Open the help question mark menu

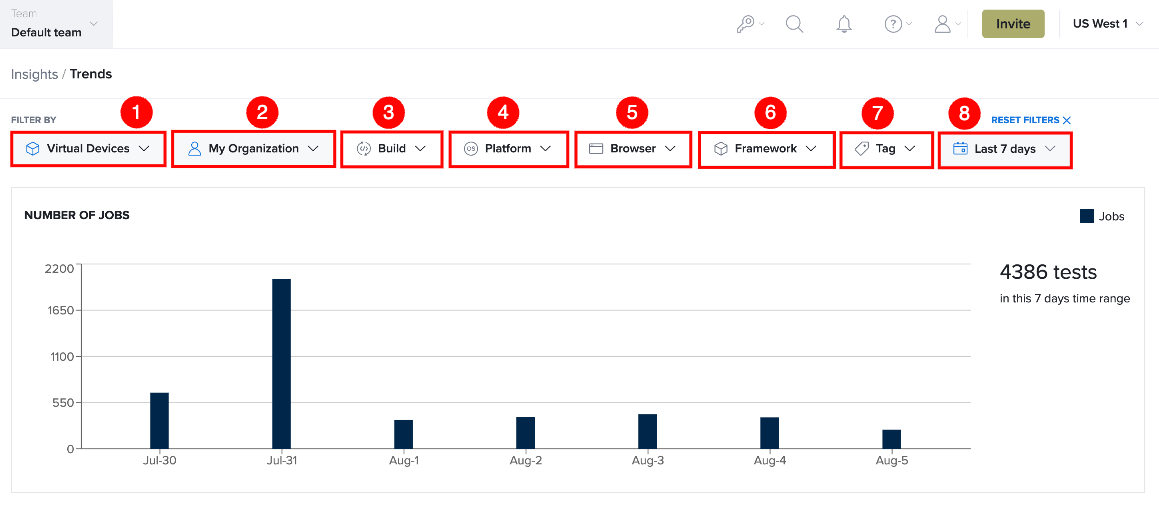point(894,24)
